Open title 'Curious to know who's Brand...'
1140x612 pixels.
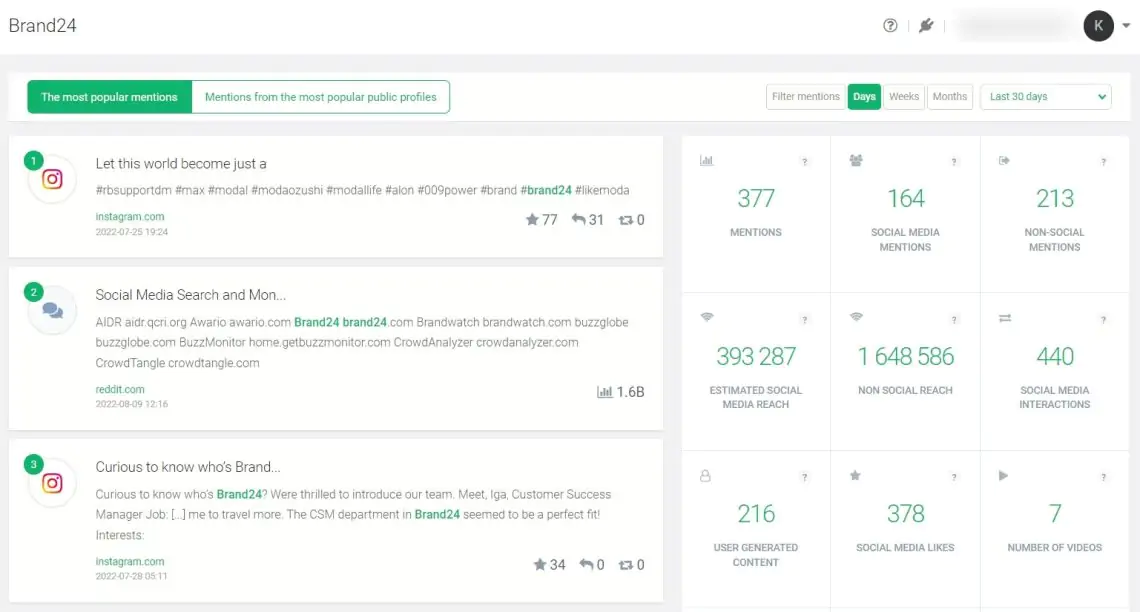tap(188, 467)
